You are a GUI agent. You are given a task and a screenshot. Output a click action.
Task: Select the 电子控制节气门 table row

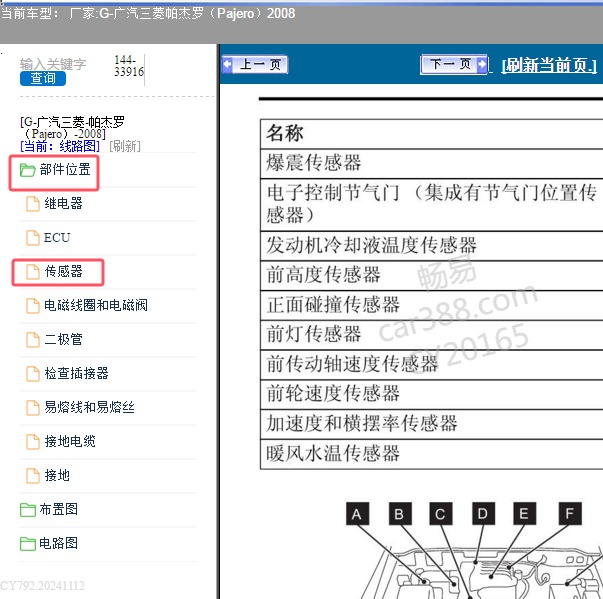click(431, 205)
